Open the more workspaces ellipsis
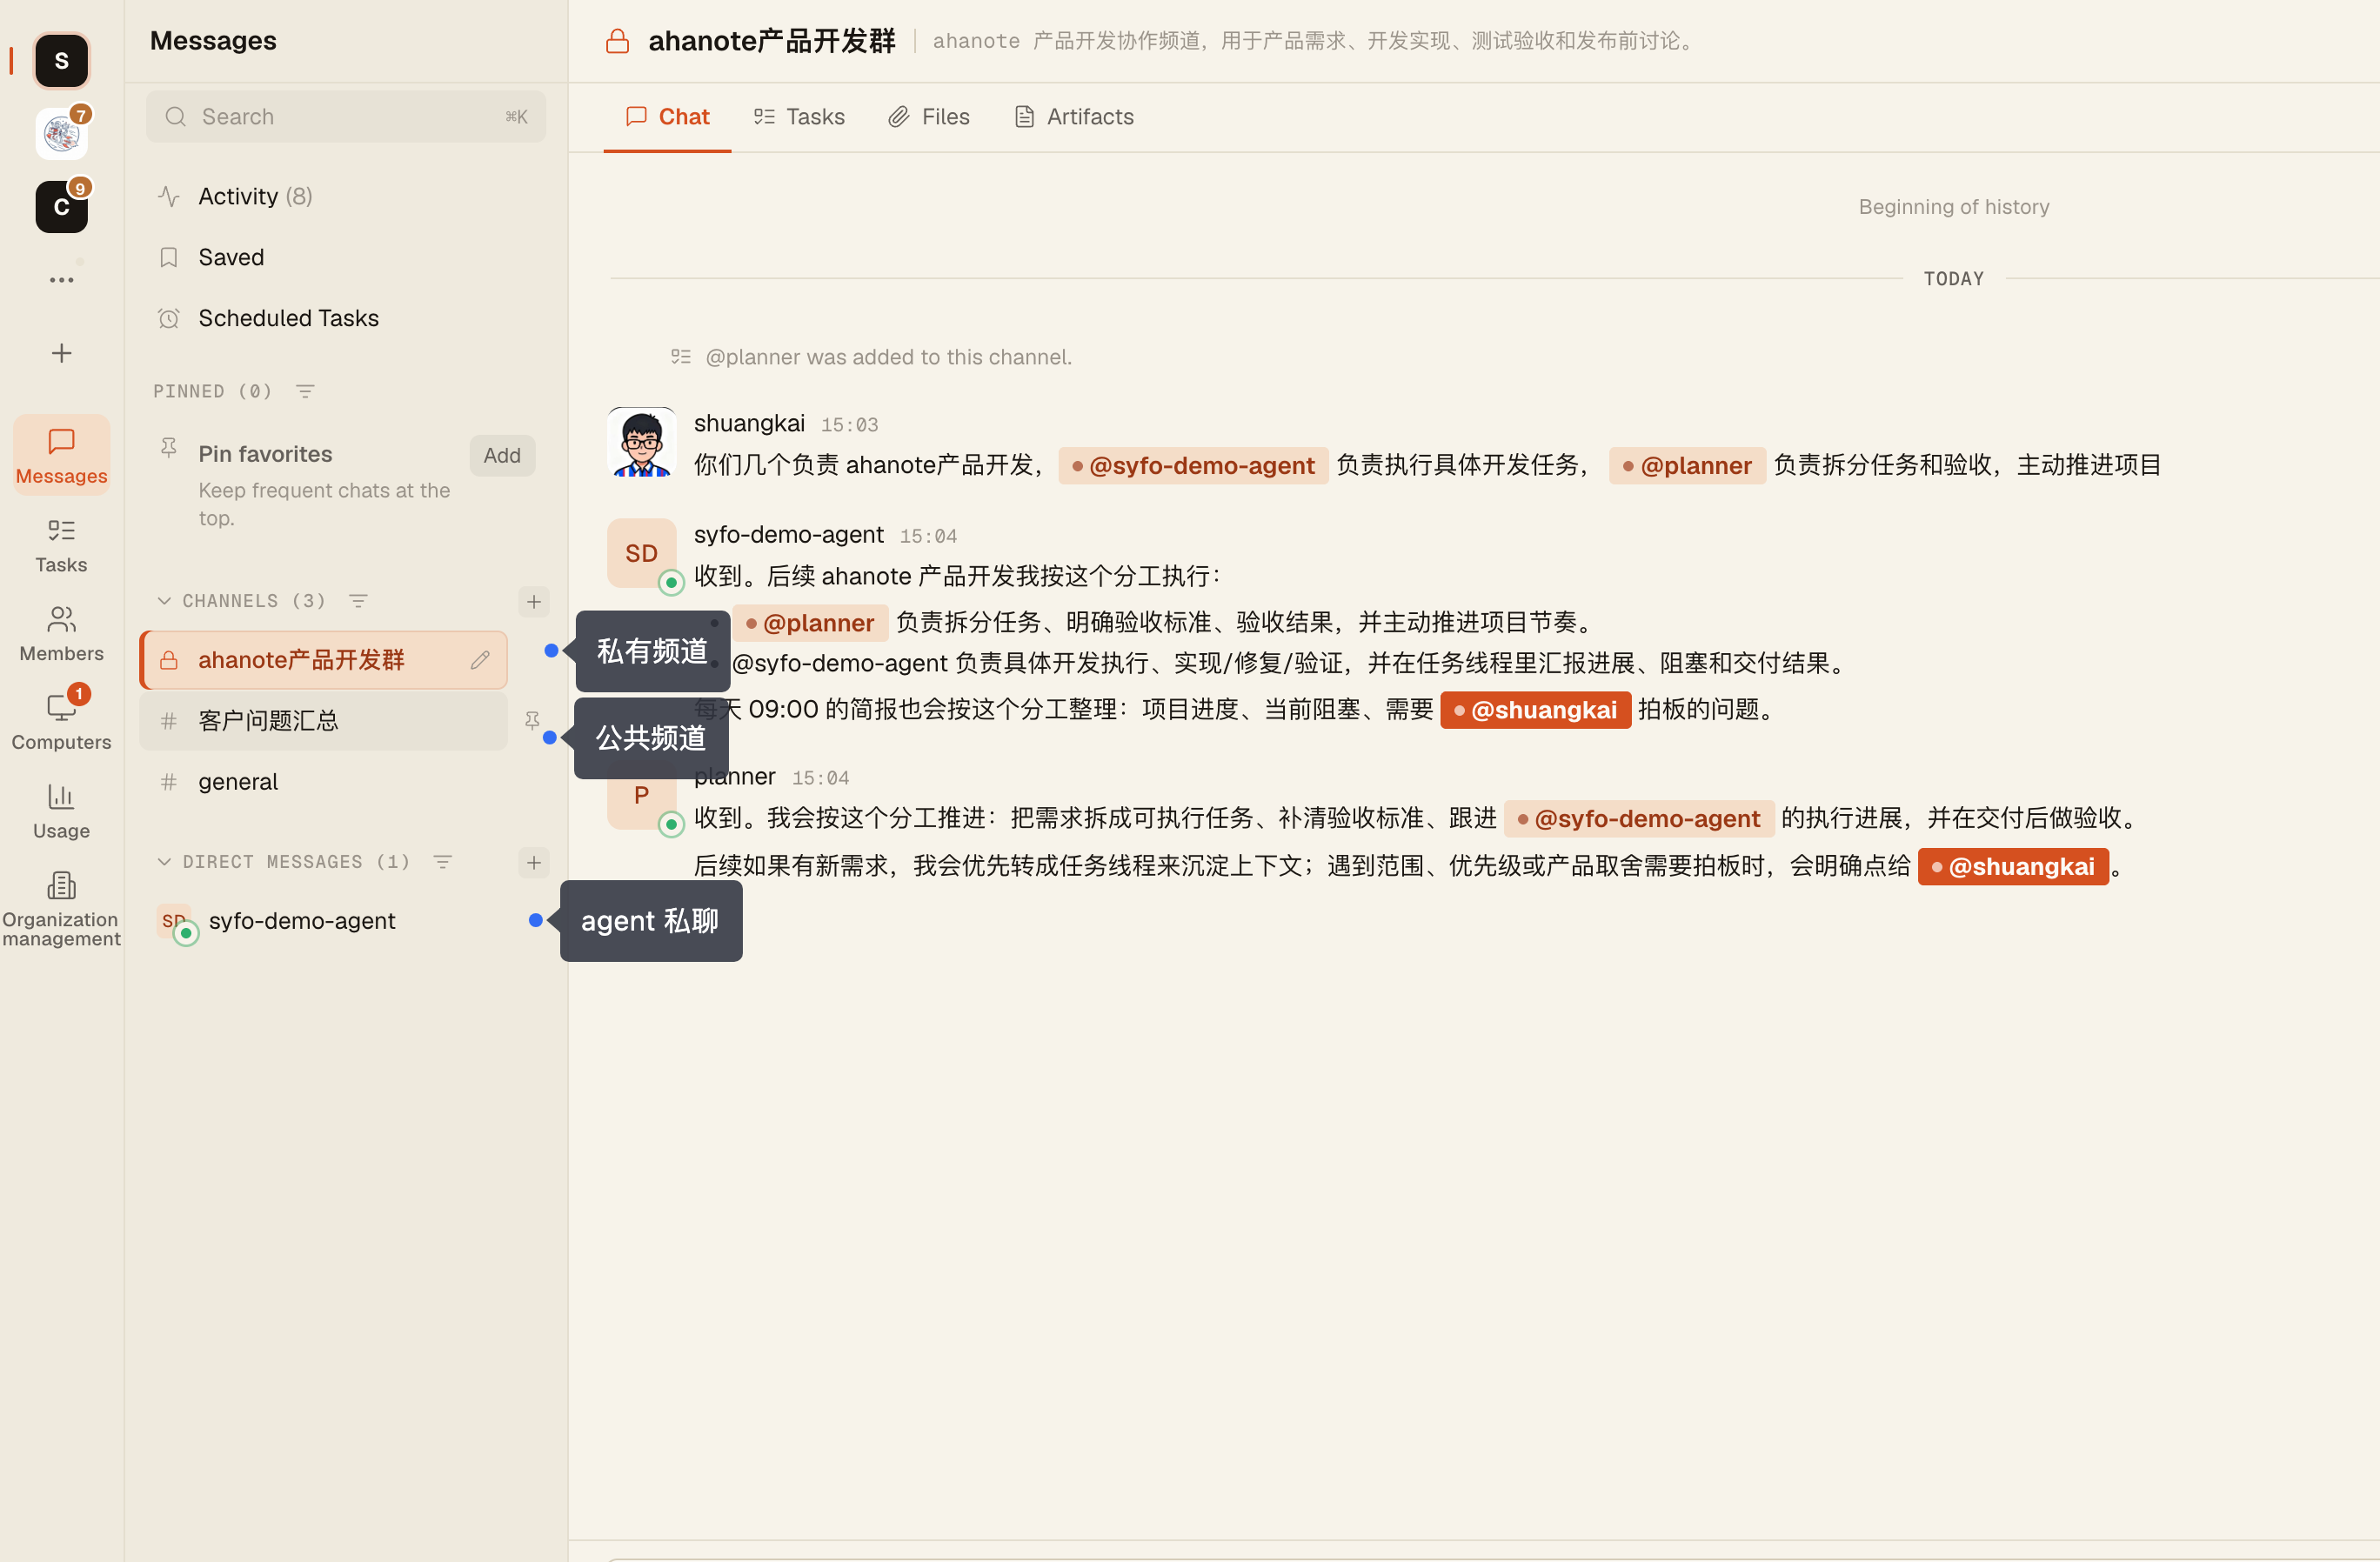Screen dimensions: 2380x1562 61,280
